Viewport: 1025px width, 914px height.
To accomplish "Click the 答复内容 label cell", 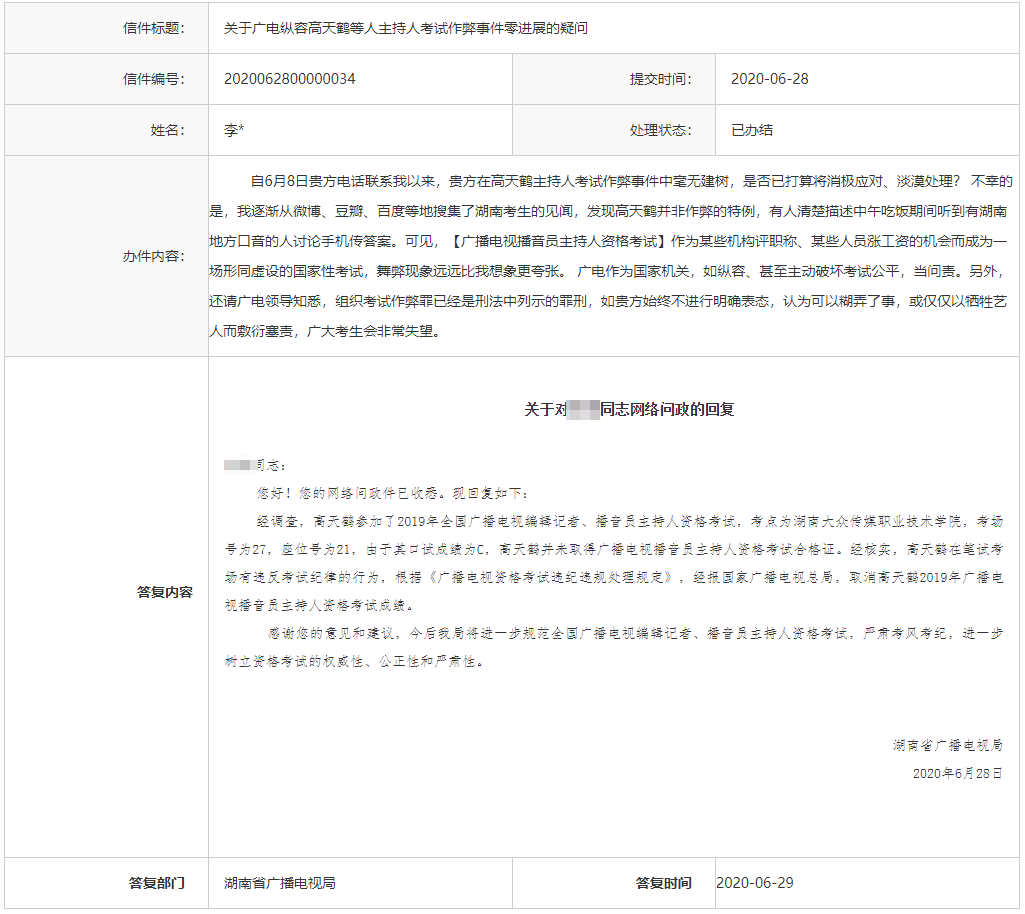I will tap(164, 592).
